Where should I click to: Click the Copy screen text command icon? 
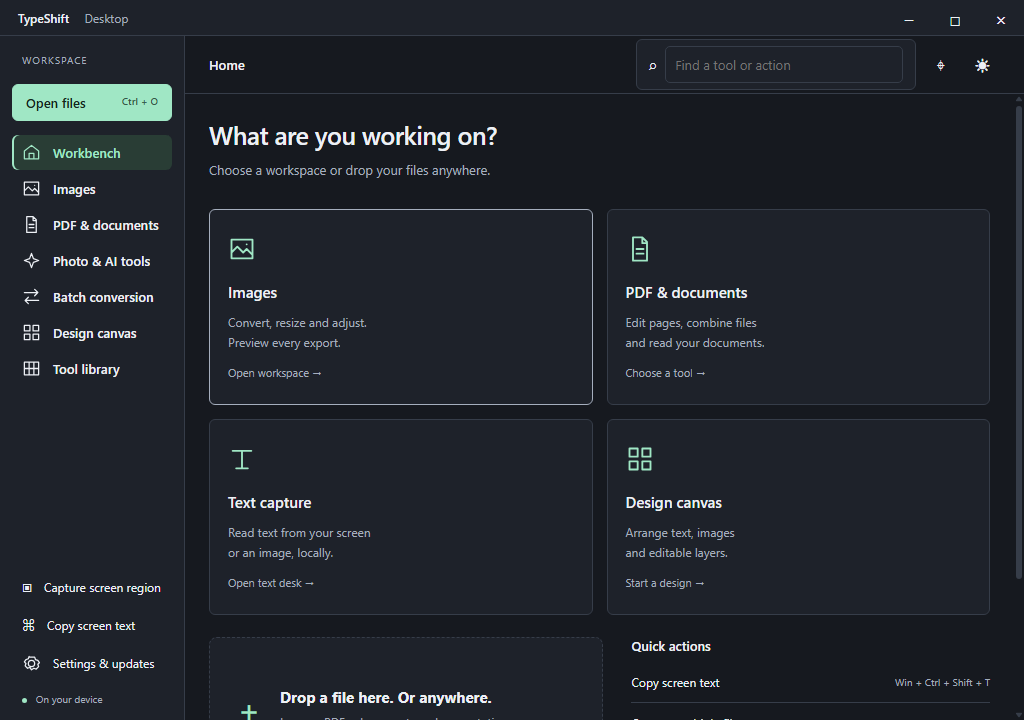[x=29, y=625]
